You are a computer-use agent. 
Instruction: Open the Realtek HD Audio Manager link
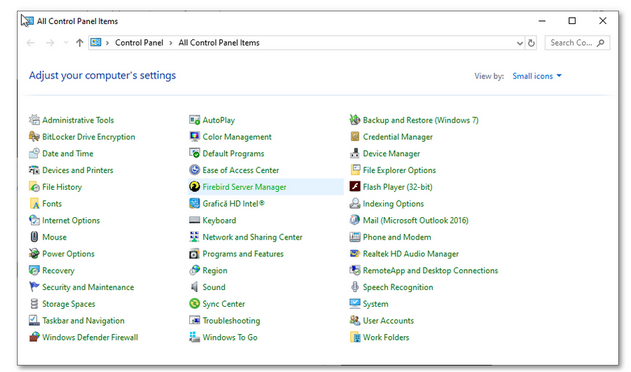click(x=410, y=254)
